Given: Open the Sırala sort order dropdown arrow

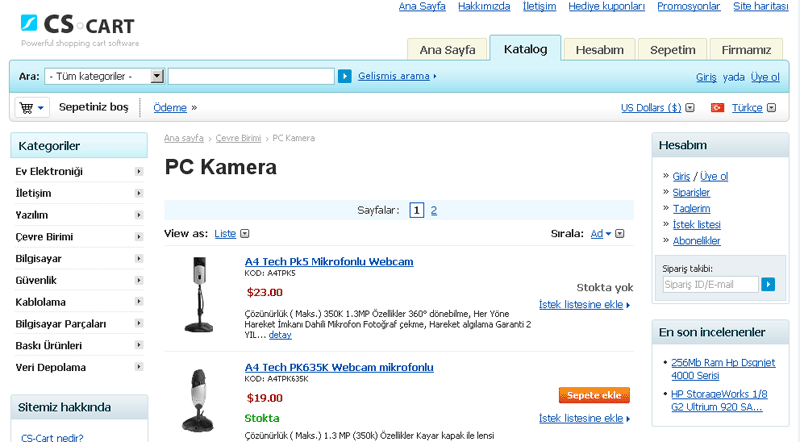Looking at the screenshot, I should tap(619, 234).
